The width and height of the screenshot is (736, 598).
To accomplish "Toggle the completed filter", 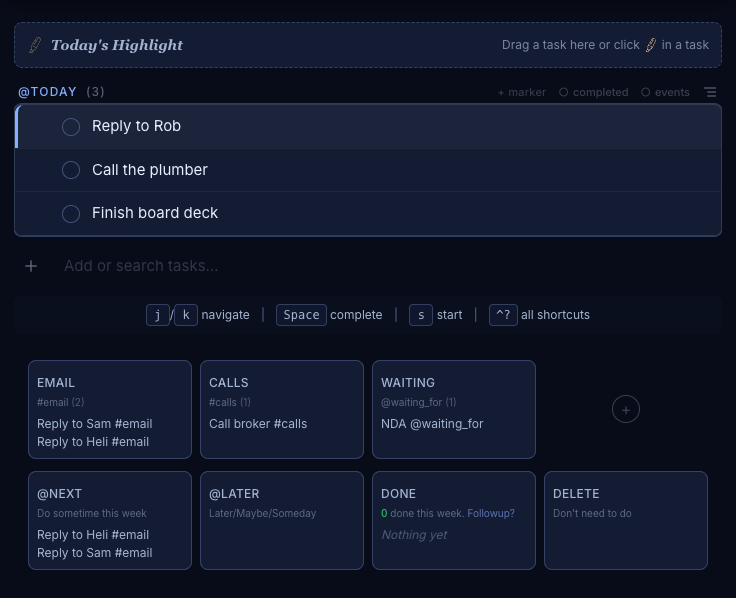I will click(x=593, y=92).
